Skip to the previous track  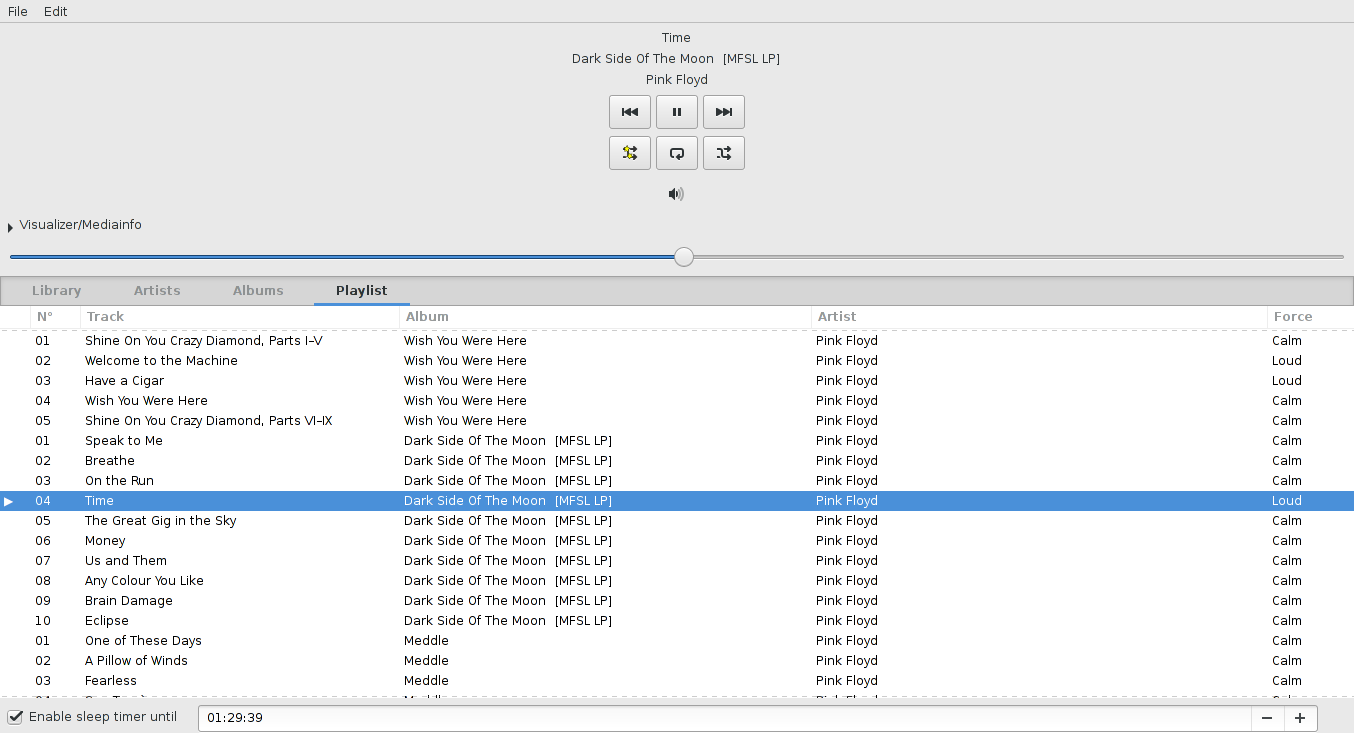click(630, 112)
